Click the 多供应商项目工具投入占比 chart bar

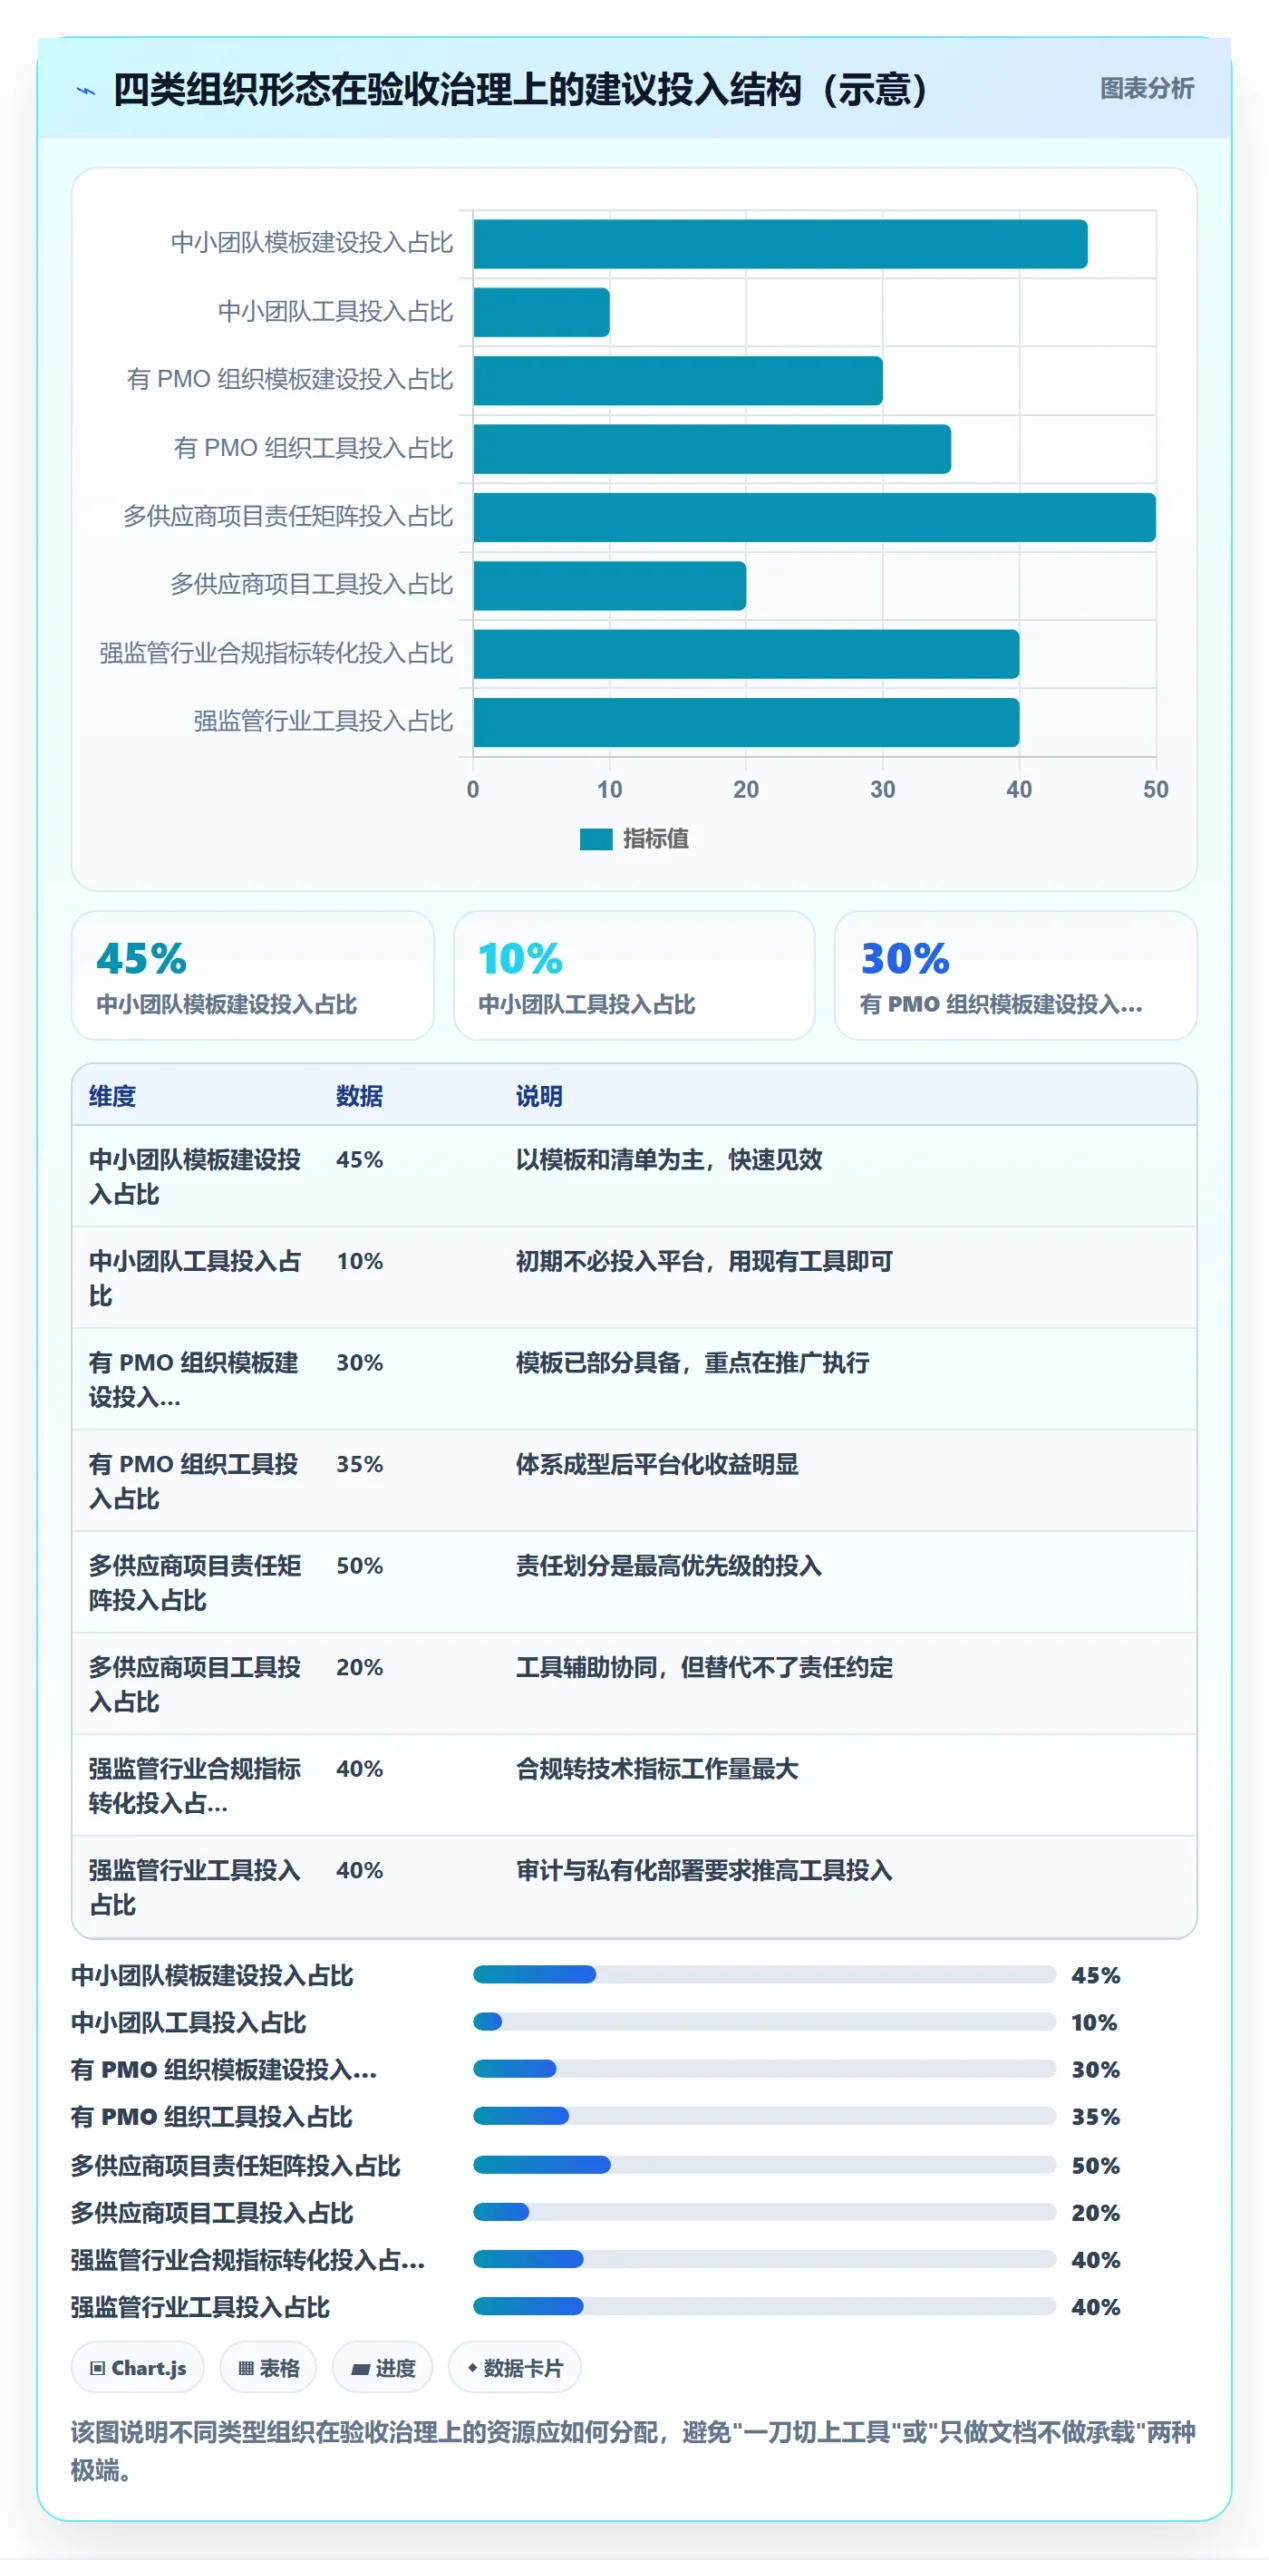609,585
